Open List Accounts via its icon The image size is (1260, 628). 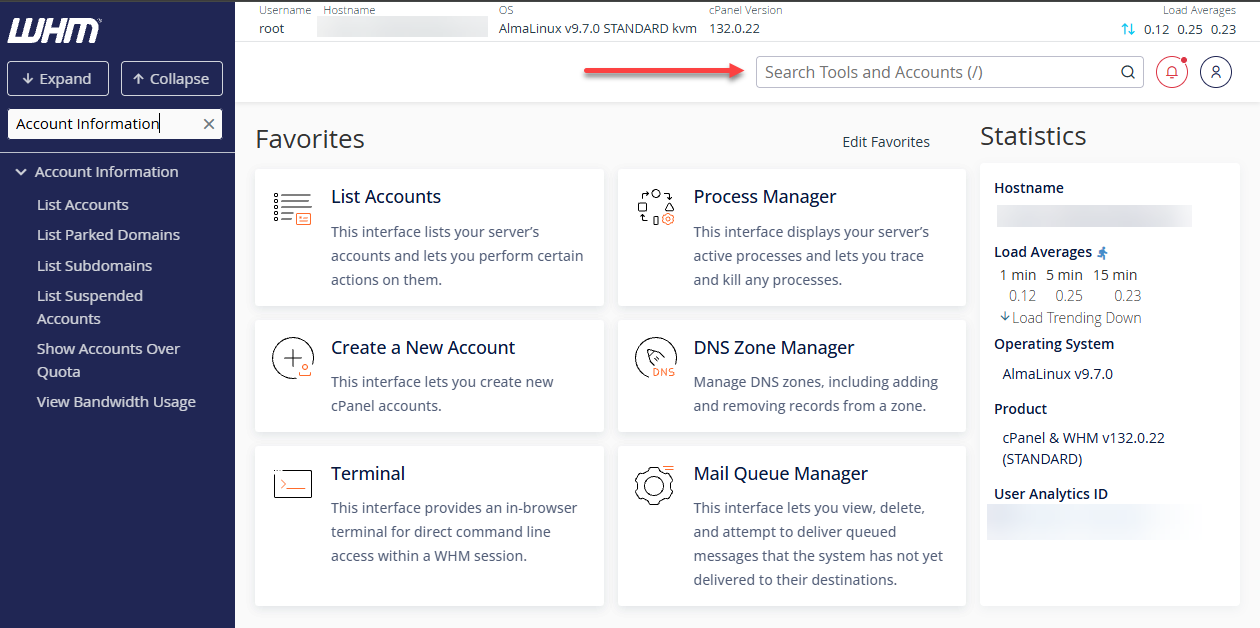click(293, 207)
